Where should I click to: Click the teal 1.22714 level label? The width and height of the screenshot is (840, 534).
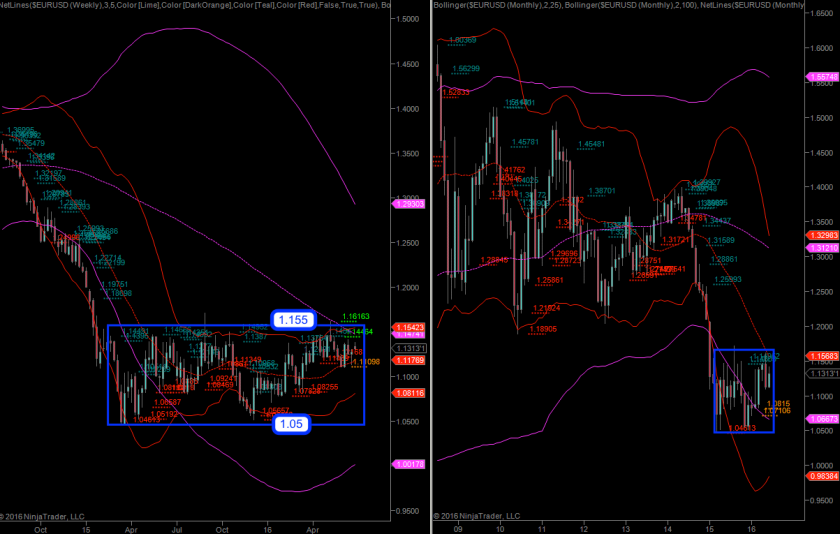tap(108, 258)
